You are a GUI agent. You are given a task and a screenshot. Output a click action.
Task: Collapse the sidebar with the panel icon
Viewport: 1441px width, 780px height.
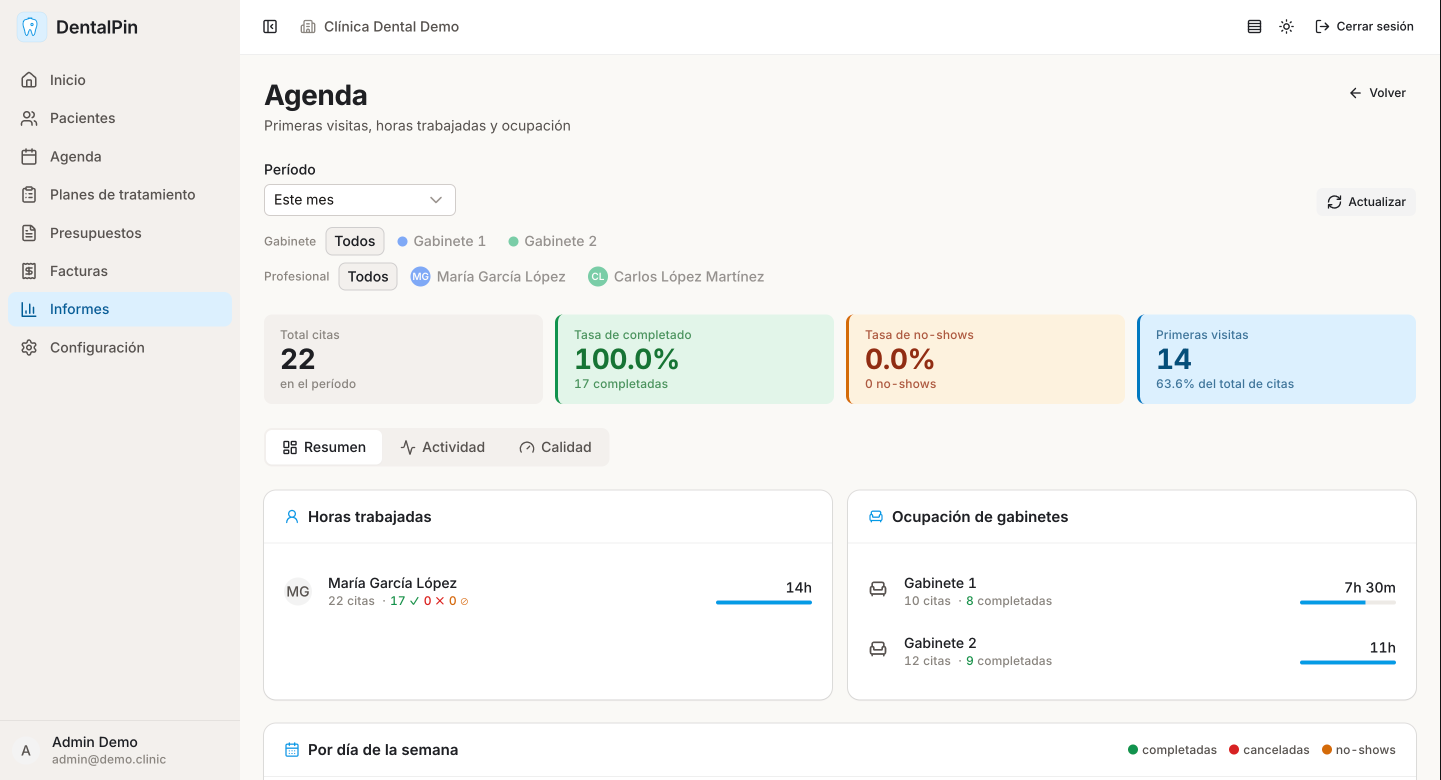click(270, 27)
